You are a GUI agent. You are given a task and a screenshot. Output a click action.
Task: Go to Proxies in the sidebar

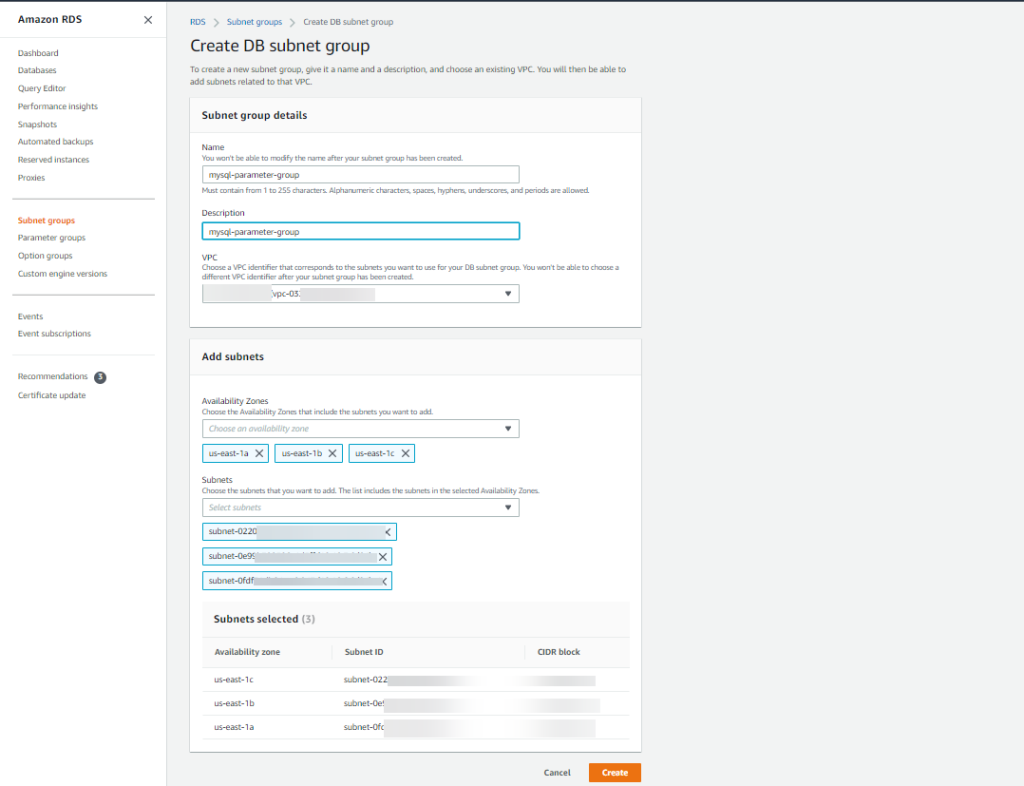point(31,178)
